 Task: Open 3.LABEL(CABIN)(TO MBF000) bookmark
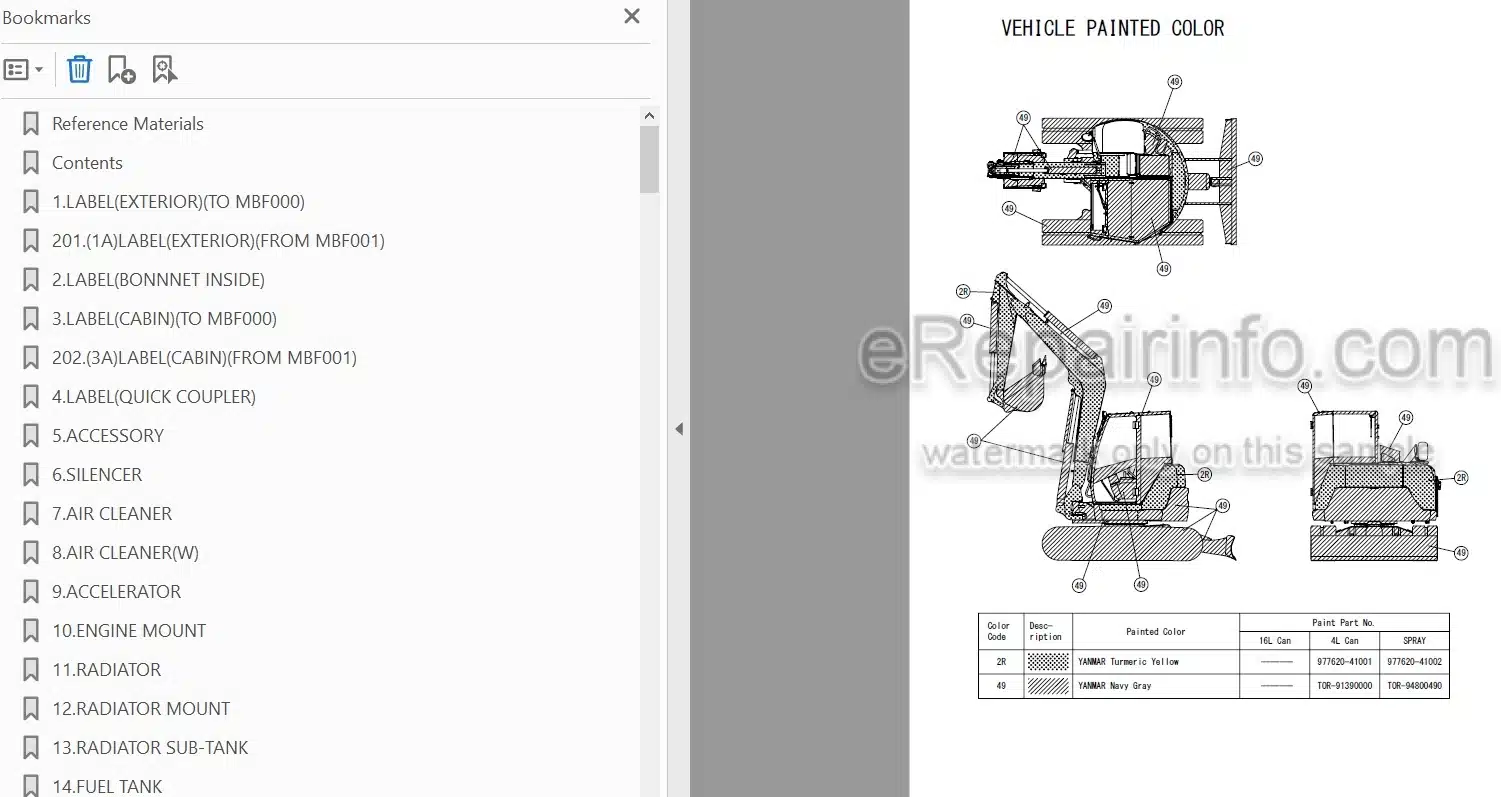tap(164, 319)
